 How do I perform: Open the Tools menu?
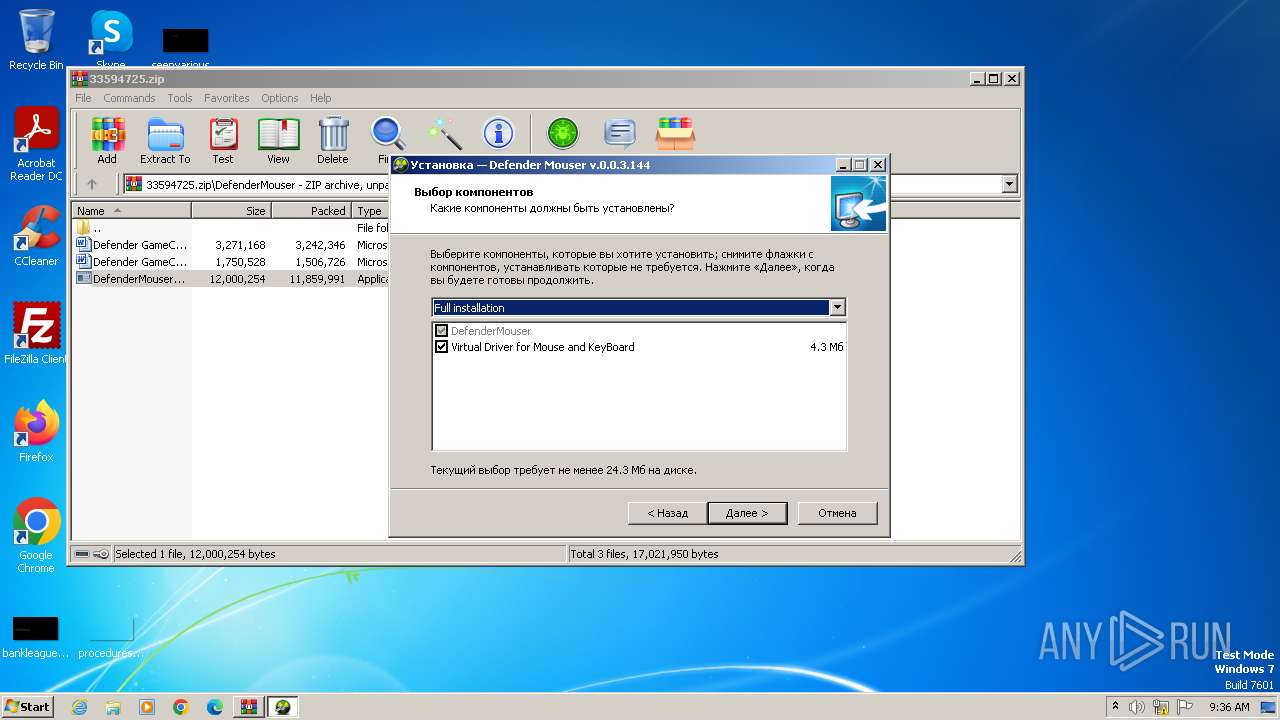point(180,98)
